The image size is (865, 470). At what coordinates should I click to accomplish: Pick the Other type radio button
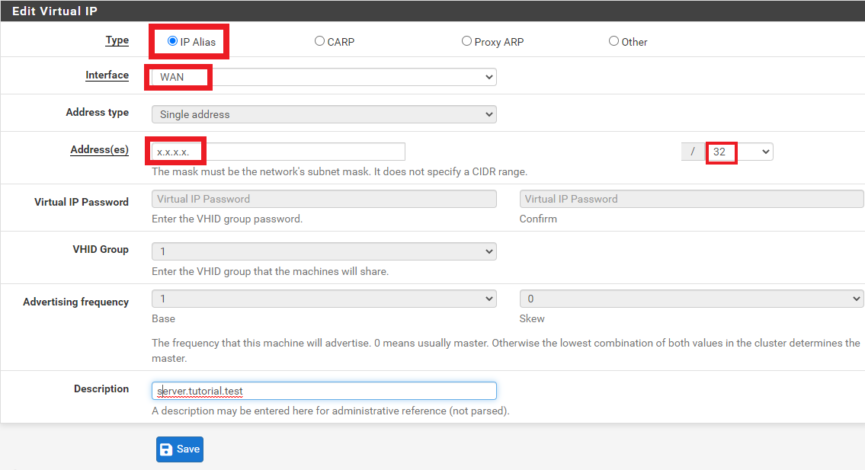click(613, 41)
